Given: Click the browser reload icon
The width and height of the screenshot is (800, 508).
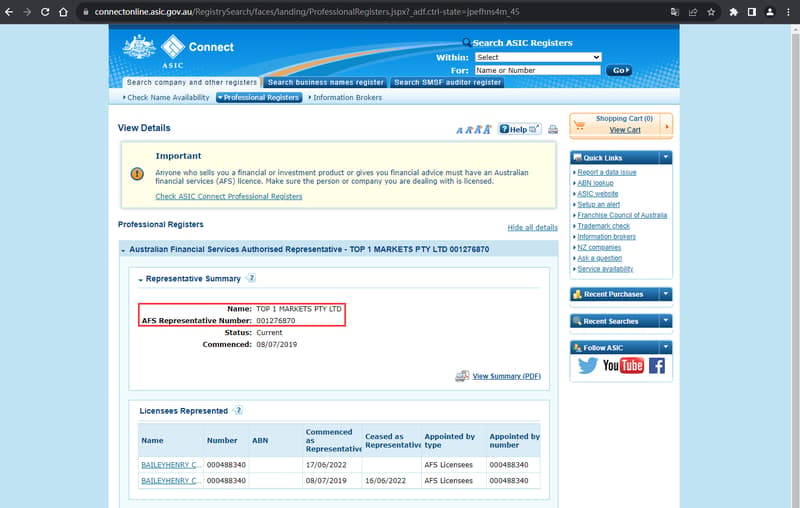Looking at the screenshot, I should pos(45,12).
